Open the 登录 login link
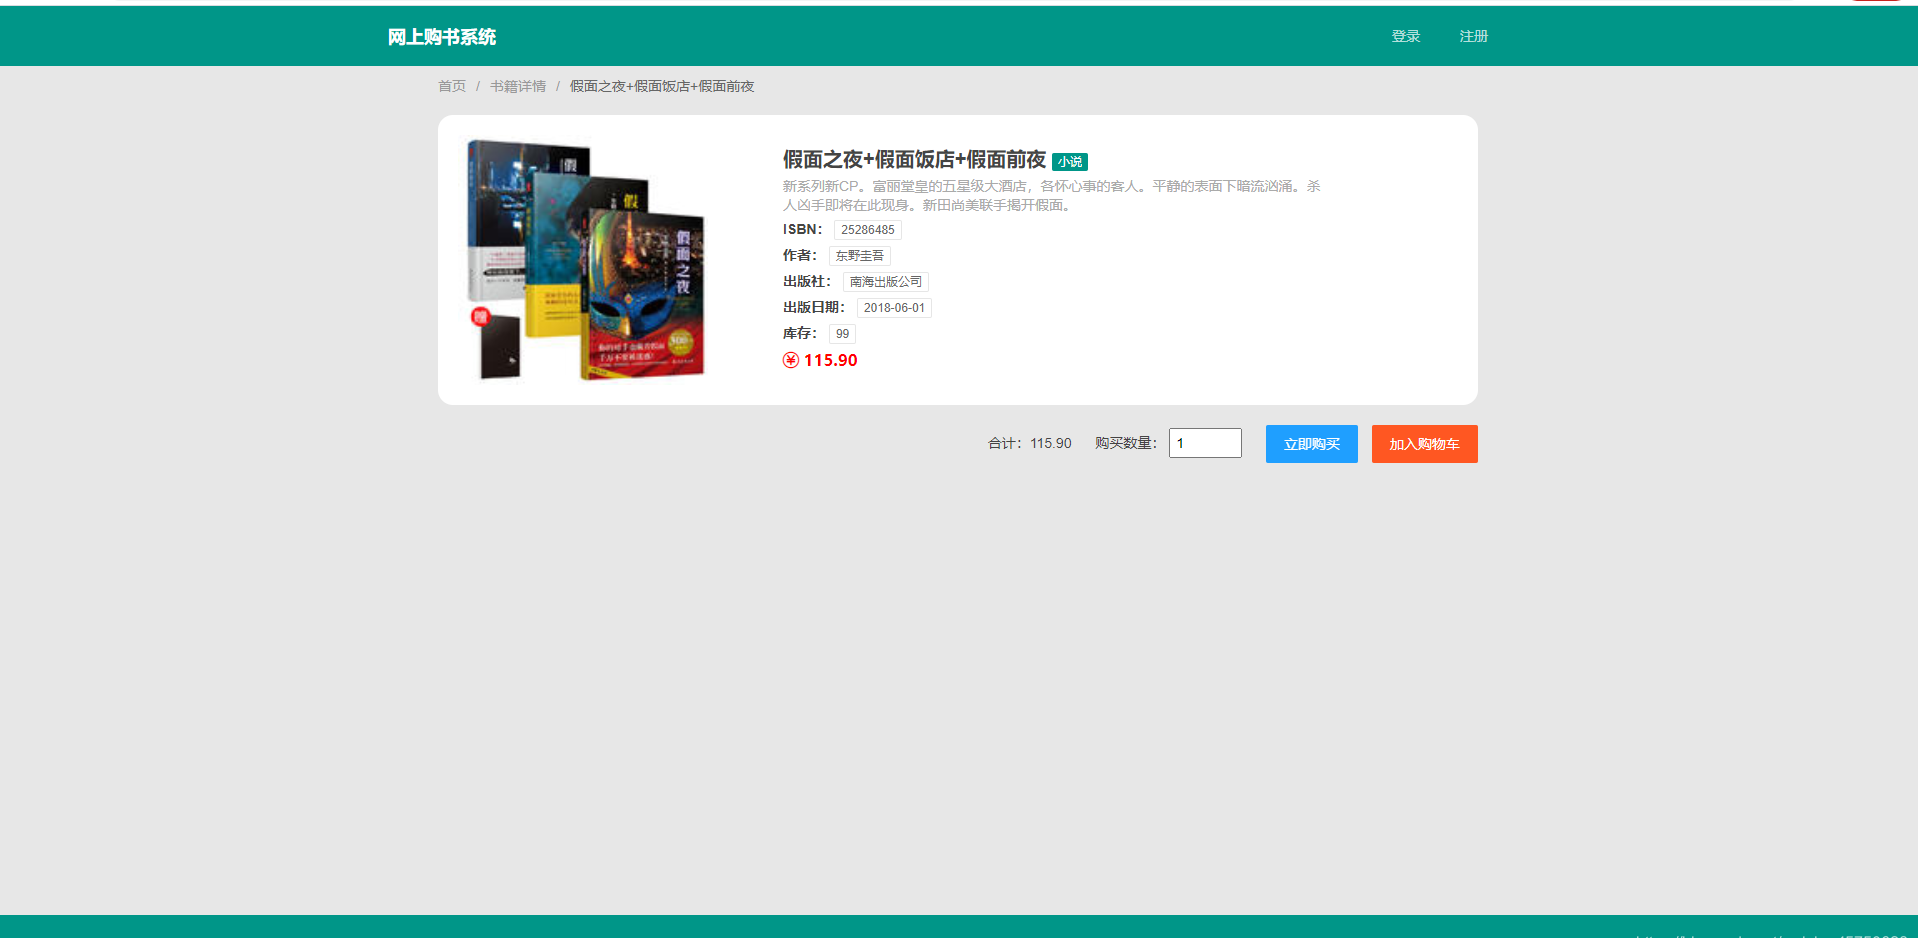 point(1405,36)
